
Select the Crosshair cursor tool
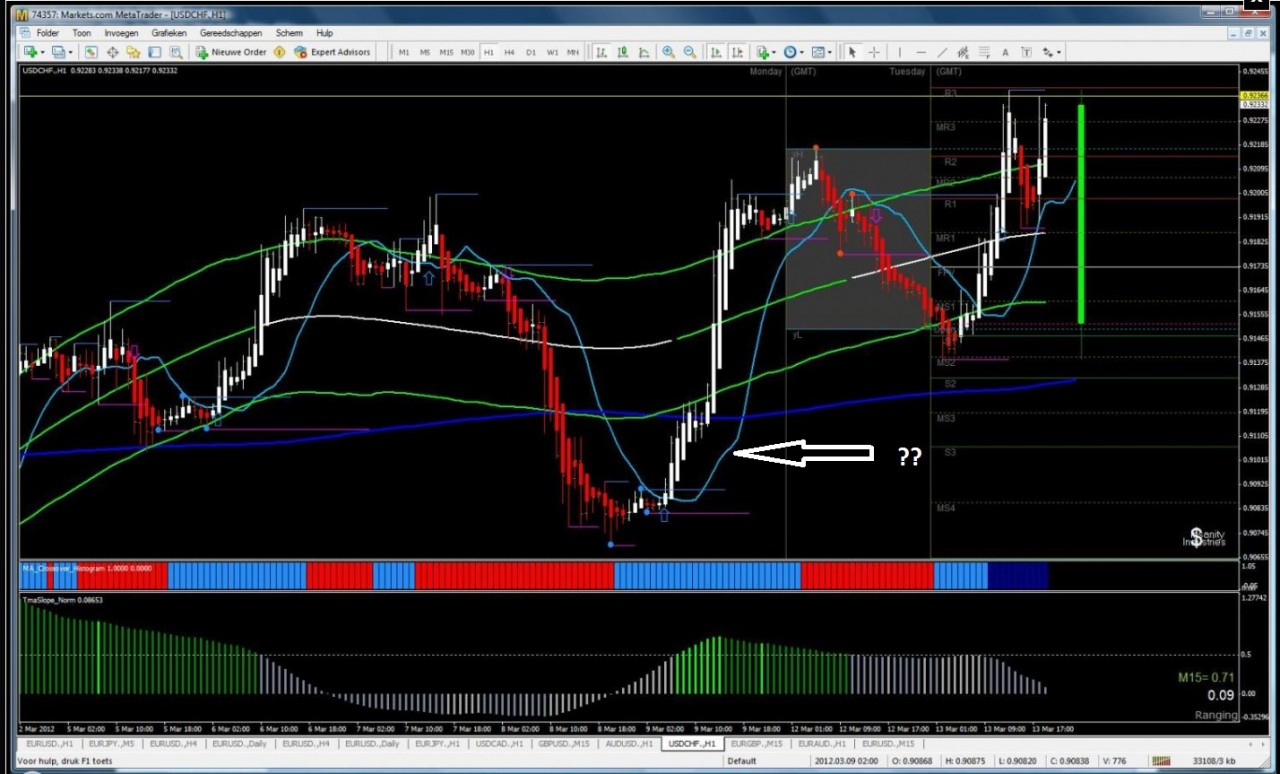point(874,52)
